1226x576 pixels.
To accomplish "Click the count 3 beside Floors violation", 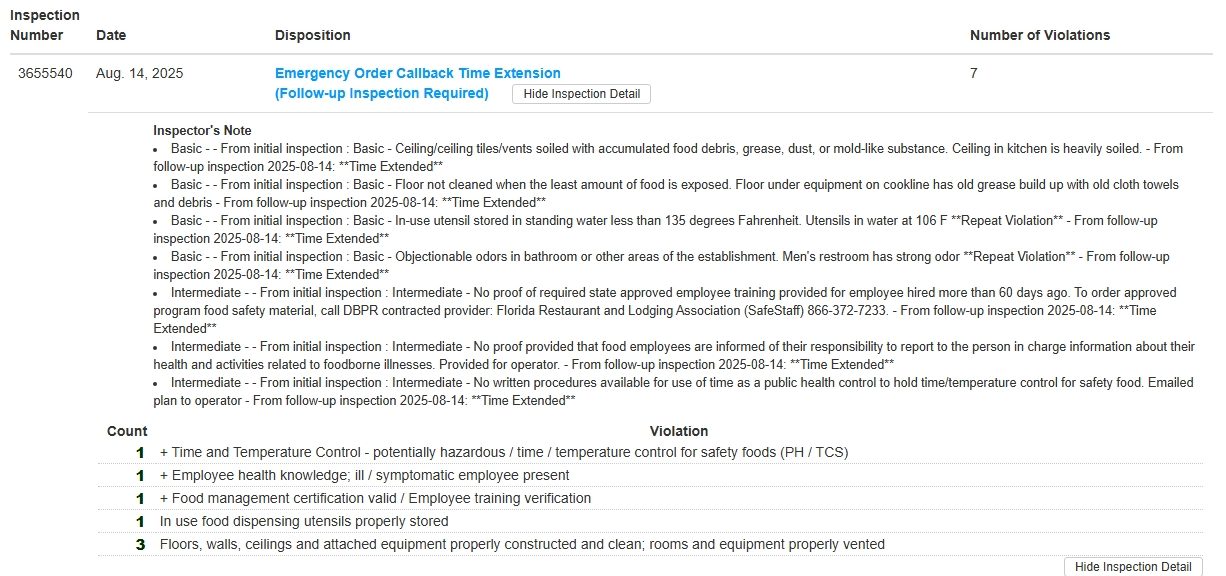I will coord(141,544).
